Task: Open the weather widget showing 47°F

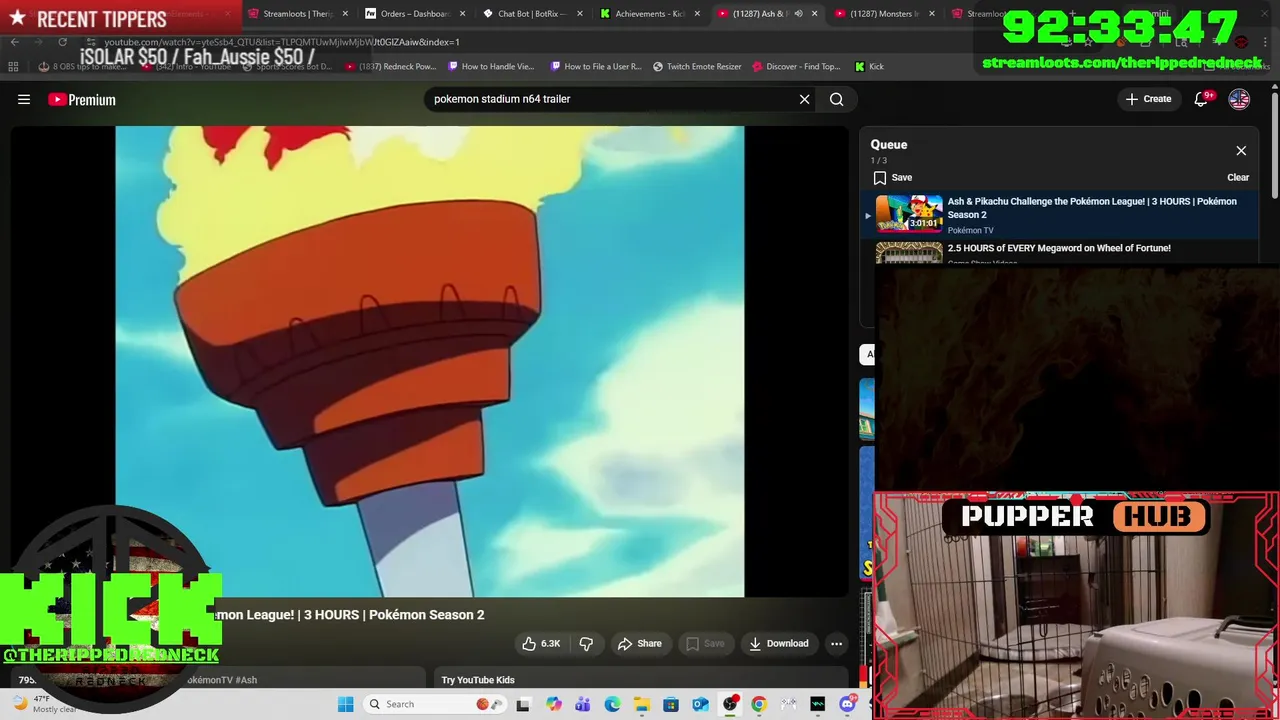Action: (46, 705)
